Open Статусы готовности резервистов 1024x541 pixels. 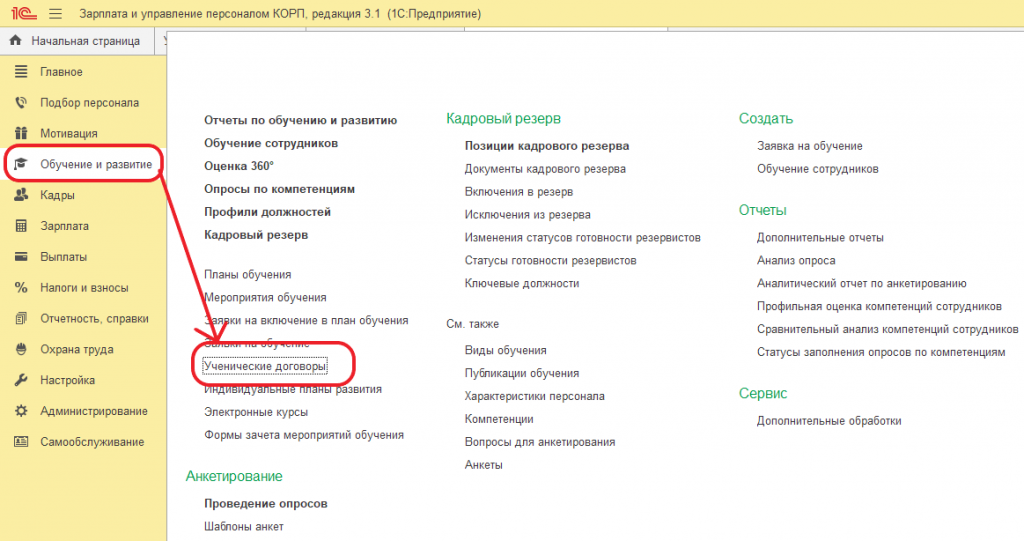click(x=551, y=261)
